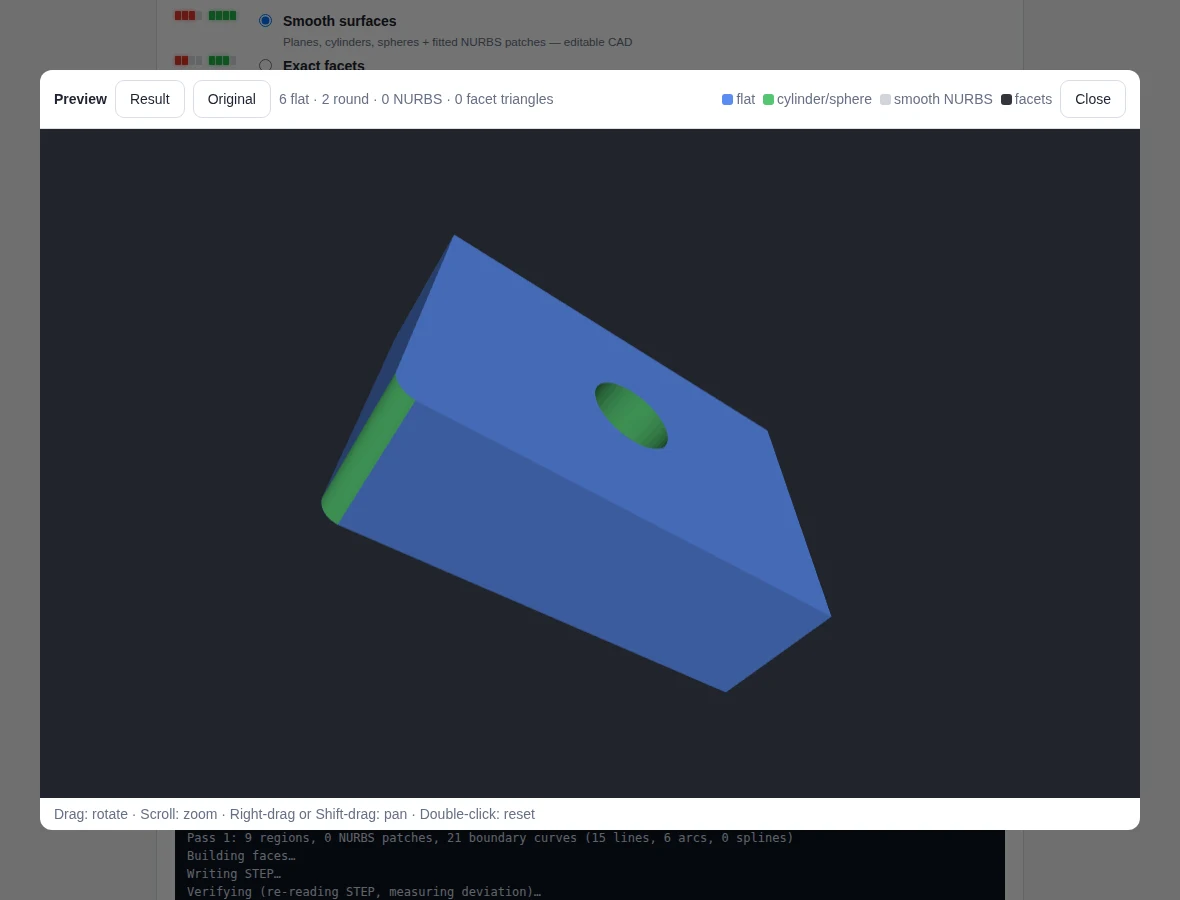Click 'Pass 1: 9 regions' log line
Screen dimensions: 1180x900
coord(490,838)
